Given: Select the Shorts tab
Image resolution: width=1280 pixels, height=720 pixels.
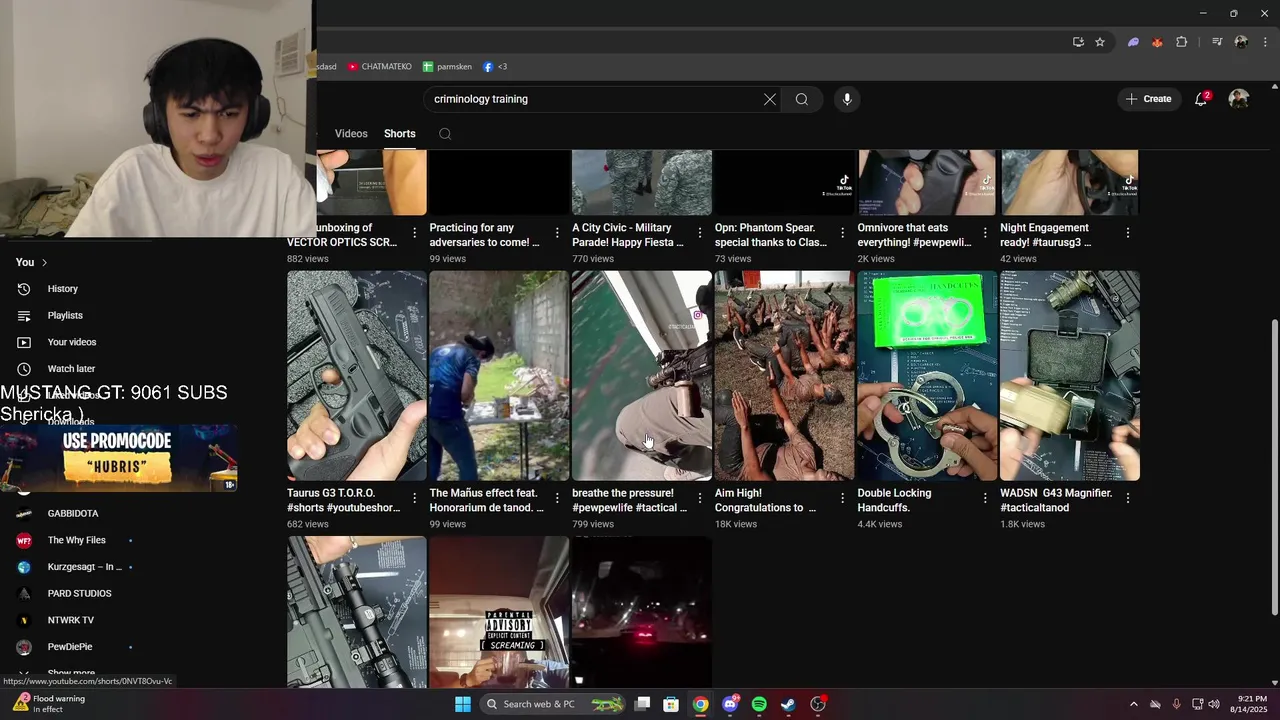Looking at the screenshot, I should point(400,134).
